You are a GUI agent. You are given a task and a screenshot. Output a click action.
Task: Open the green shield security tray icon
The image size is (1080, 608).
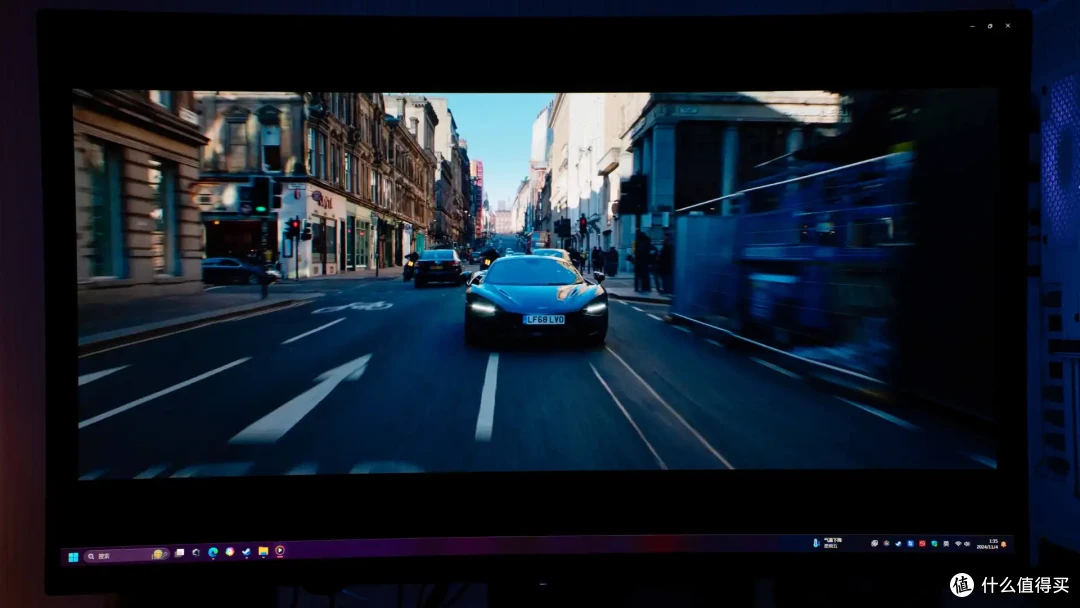935,544
